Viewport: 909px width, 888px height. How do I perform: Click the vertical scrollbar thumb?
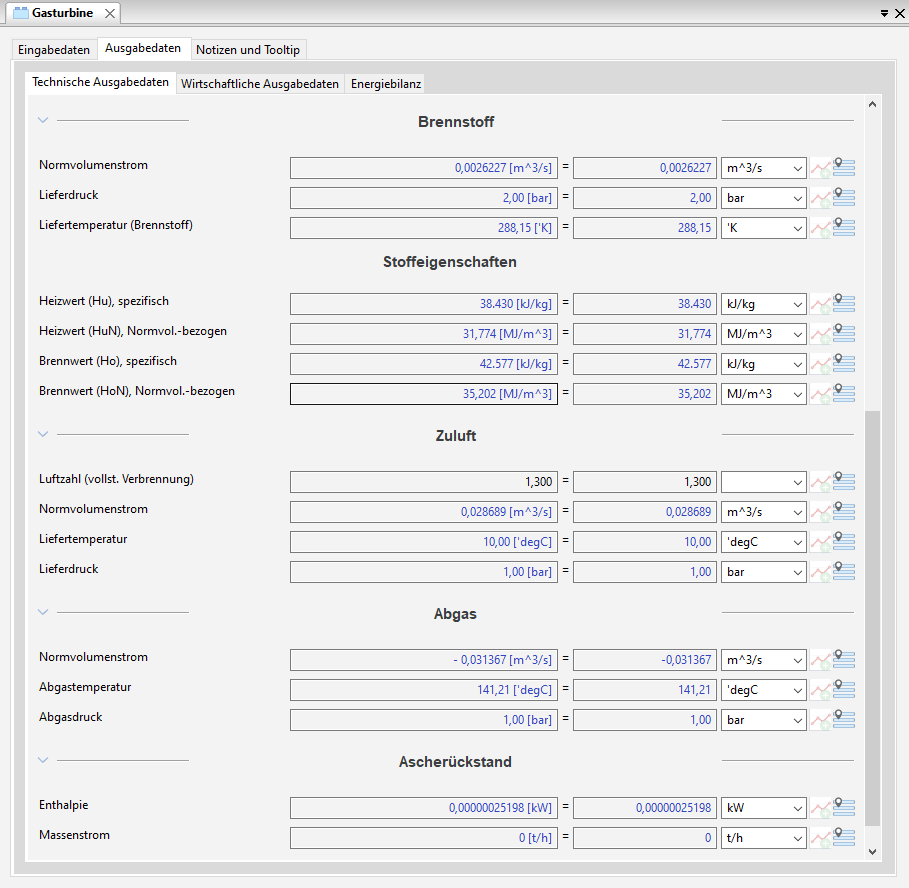pos(872,618)
